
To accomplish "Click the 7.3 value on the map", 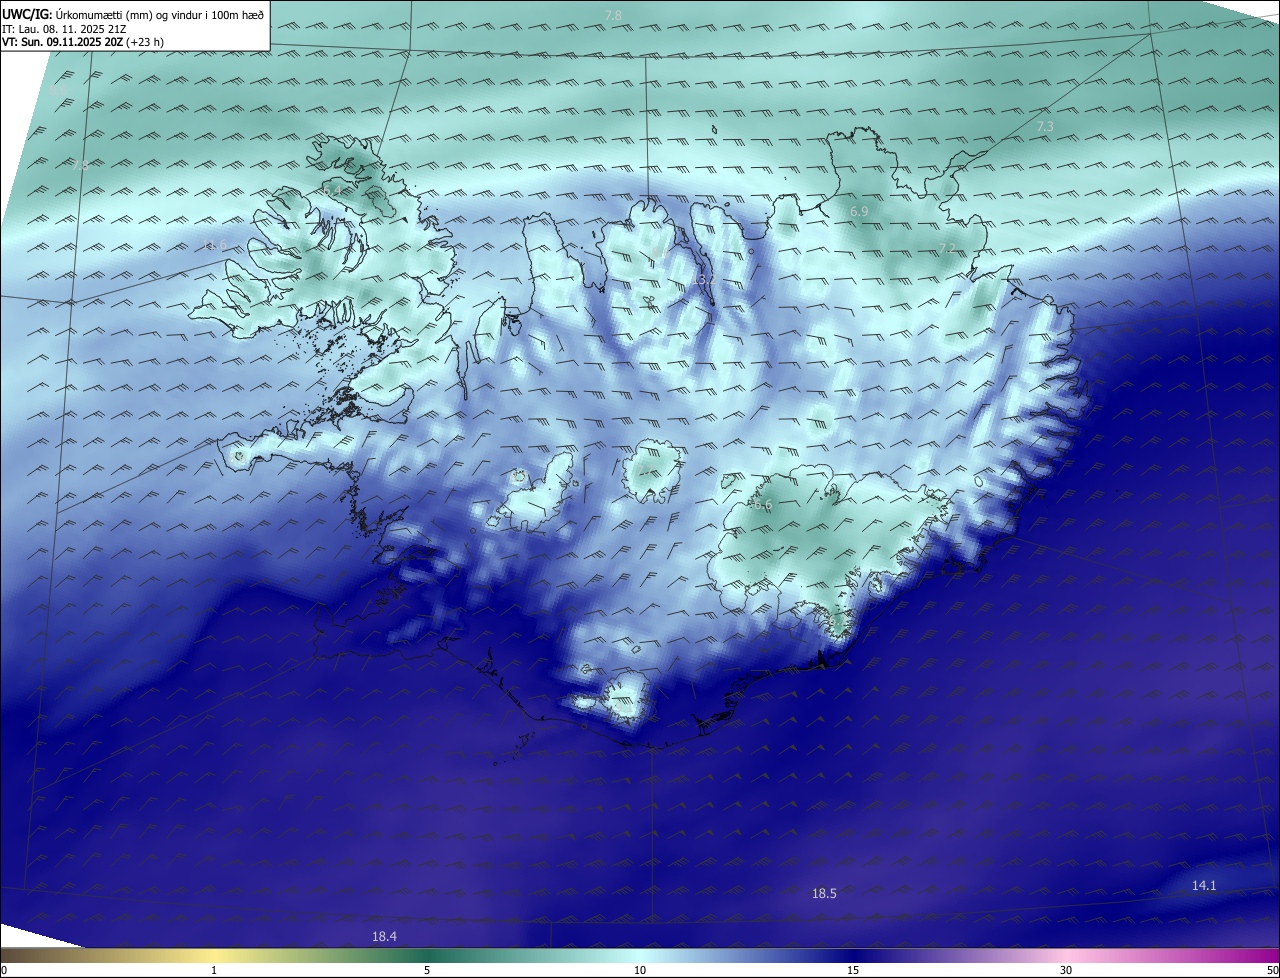I will 1045,127.
